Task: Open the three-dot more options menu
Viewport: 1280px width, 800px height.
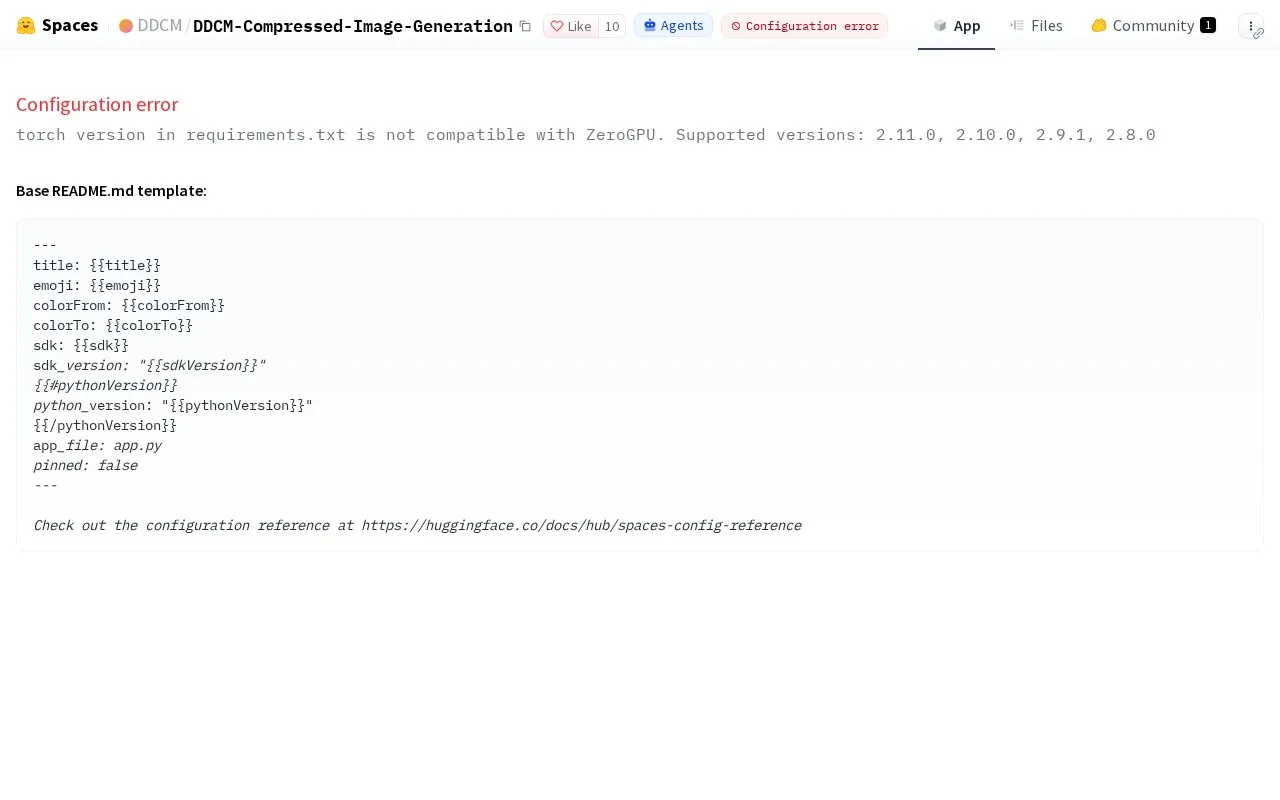Action: click(1251, 26)
